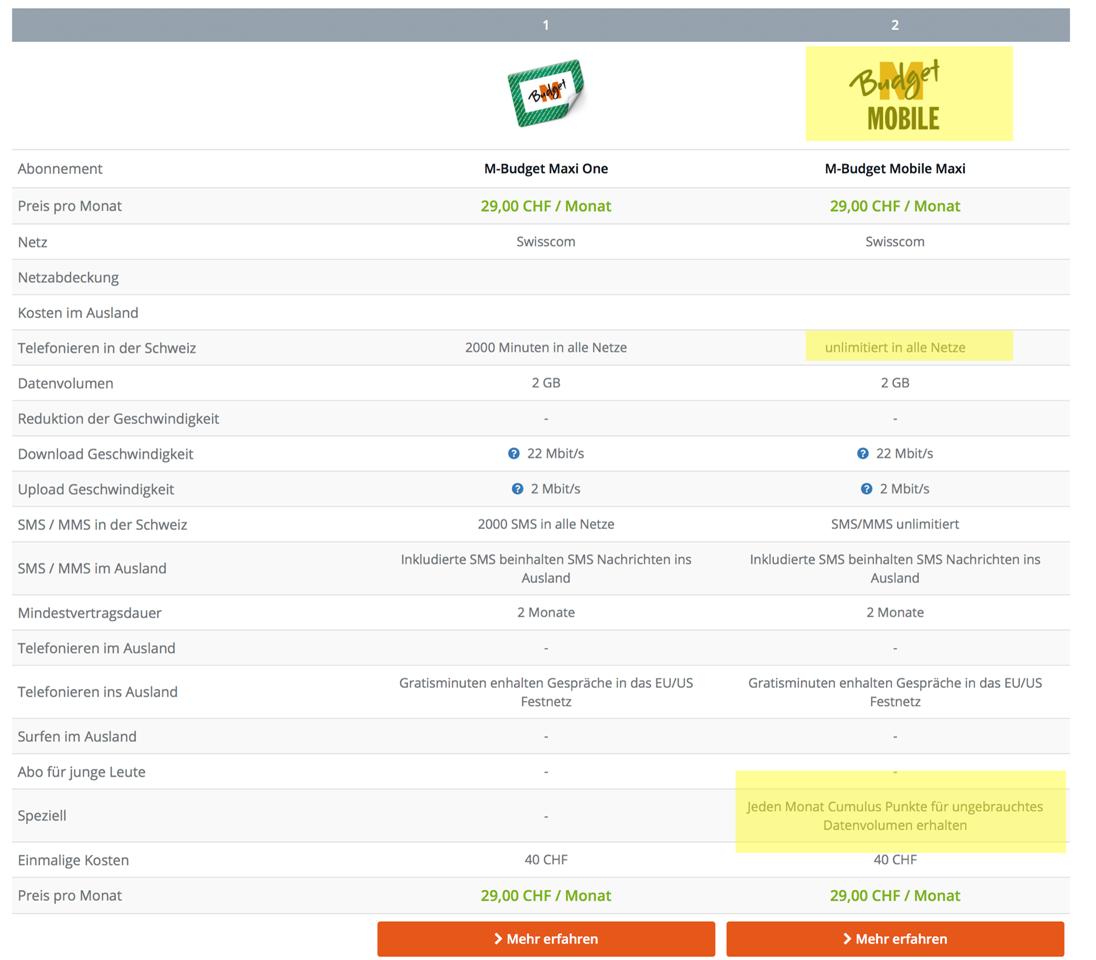The height and width of the screenshot is (960, 1096).
Task: Click 'unlimitiert in alle Netze' cell
Action: click(x=895, y=348)
